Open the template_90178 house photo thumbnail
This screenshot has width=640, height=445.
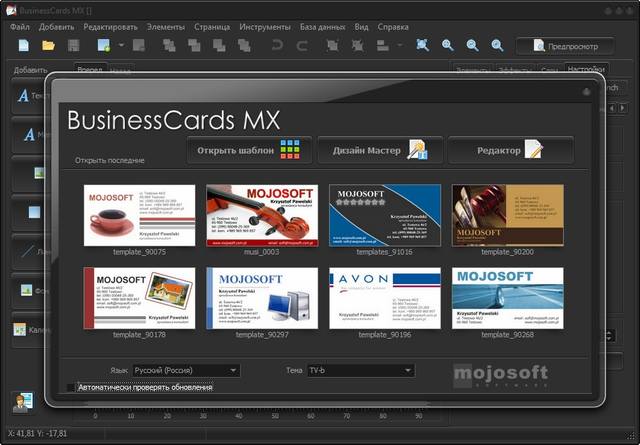tap(140, 298)
